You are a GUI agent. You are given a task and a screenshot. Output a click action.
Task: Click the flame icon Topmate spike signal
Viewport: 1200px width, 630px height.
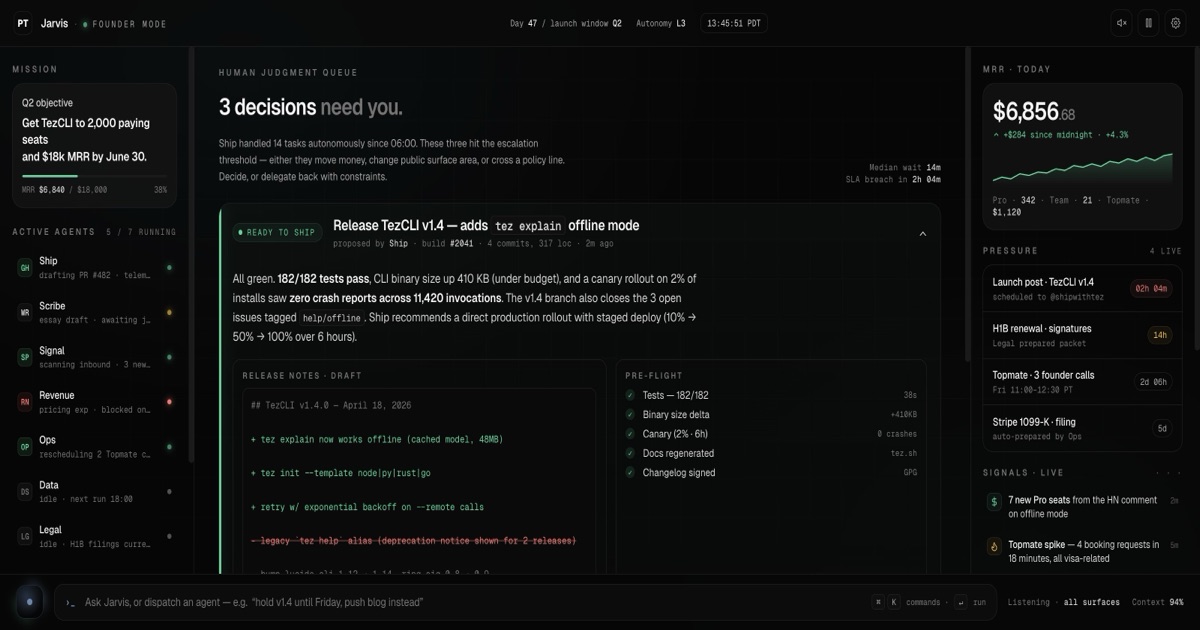[994, 546]
